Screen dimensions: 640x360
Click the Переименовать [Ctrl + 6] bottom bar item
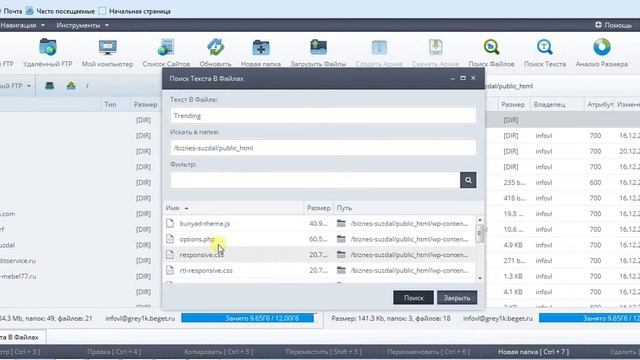(x=429, y=351)
